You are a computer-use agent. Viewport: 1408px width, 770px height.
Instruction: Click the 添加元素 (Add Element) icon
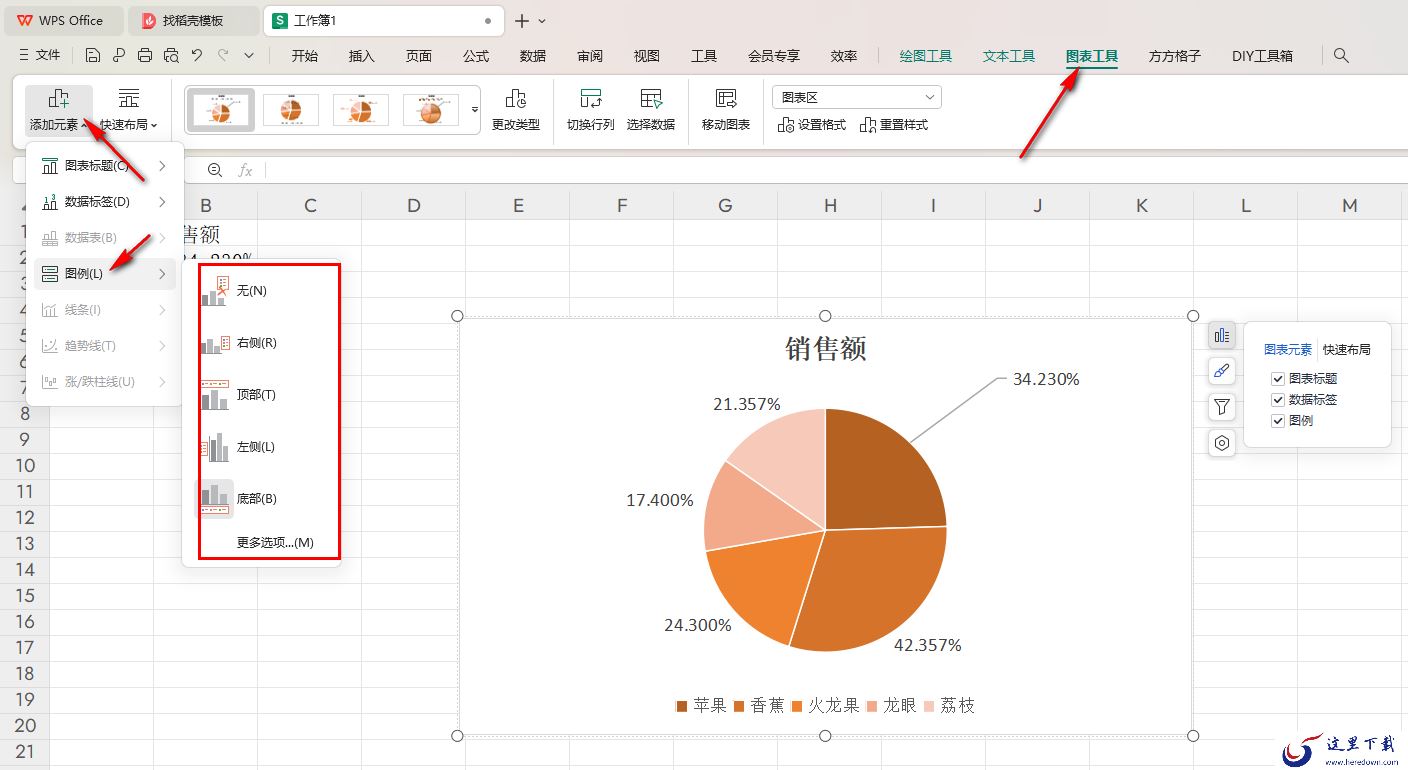[x=59, y=99]
